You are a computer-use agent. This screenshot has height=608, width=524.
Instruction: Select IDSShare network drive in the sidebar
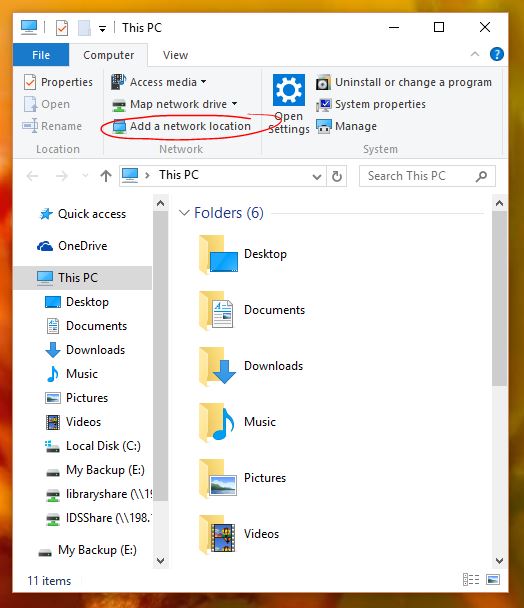pos(98,518)
